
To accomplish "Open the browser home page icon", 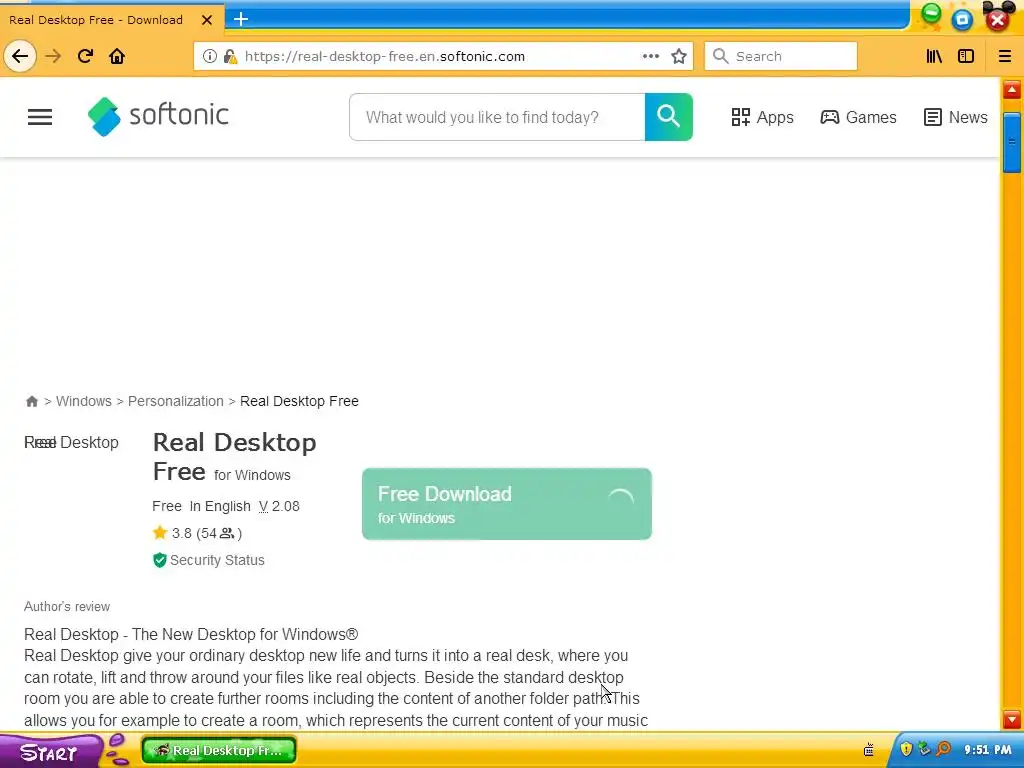I will (x=117, y=56).
